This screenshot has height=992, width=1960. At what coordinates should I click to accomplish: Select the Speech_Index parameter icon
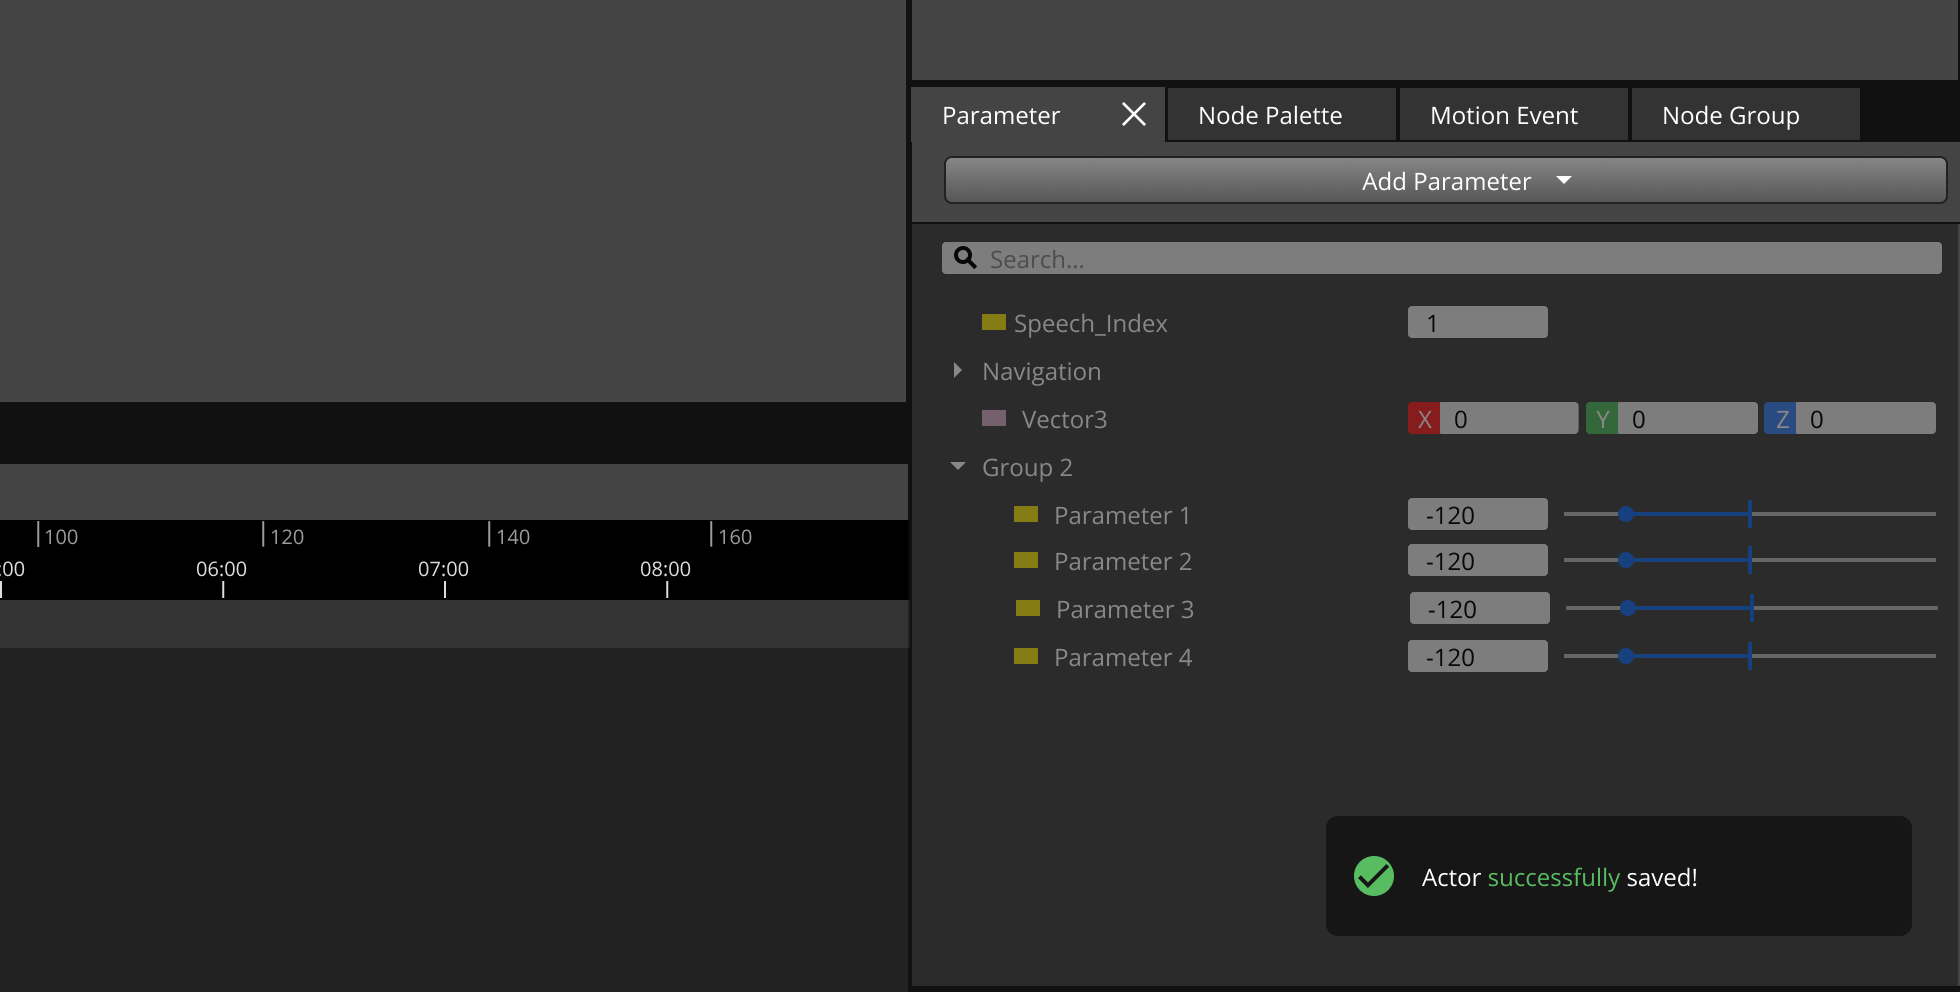994,322
